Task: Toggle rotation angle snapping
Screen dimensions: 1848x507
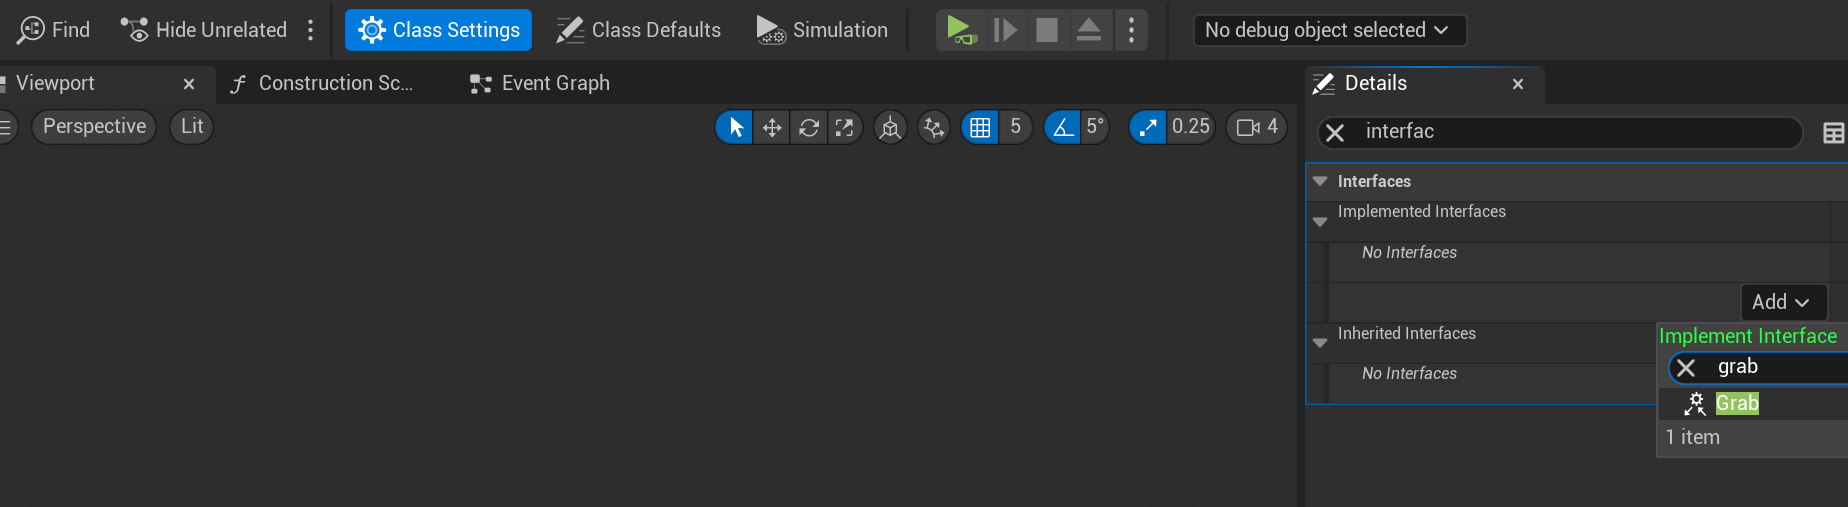Action: [x=1062, y=127]
